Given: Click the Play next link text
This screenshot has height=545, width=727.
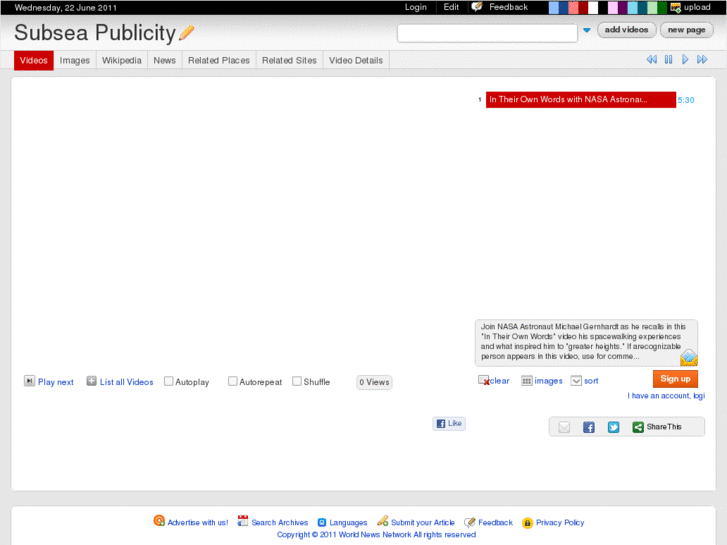Looking at the screenshot, I should [x=56, y=382].
